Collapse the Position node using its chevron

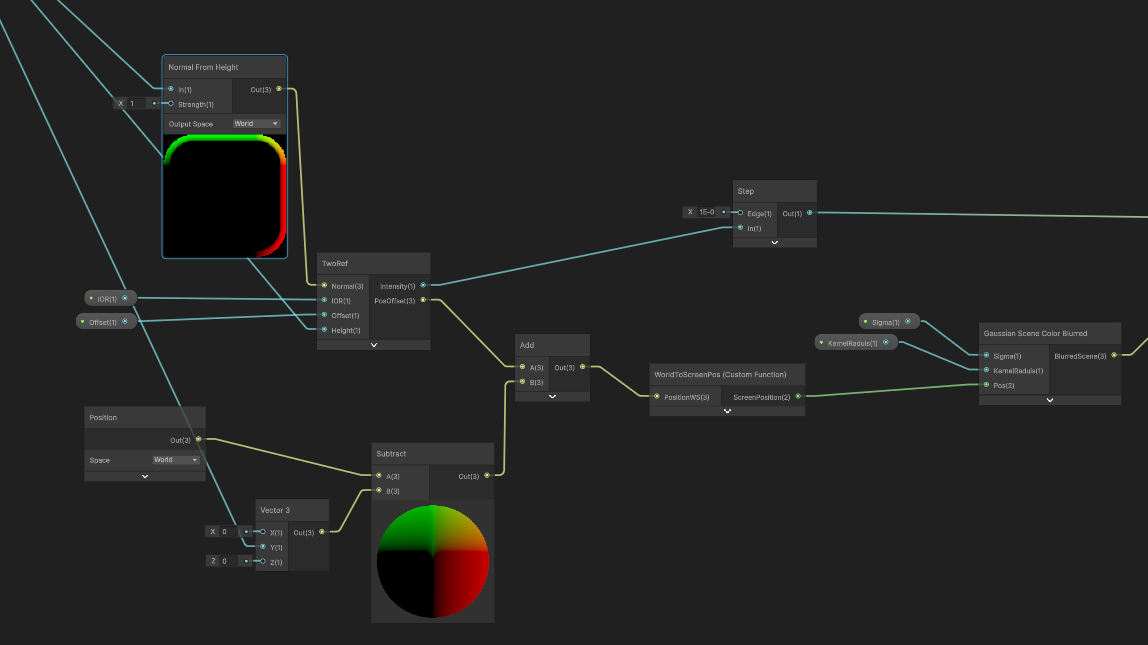145,476
